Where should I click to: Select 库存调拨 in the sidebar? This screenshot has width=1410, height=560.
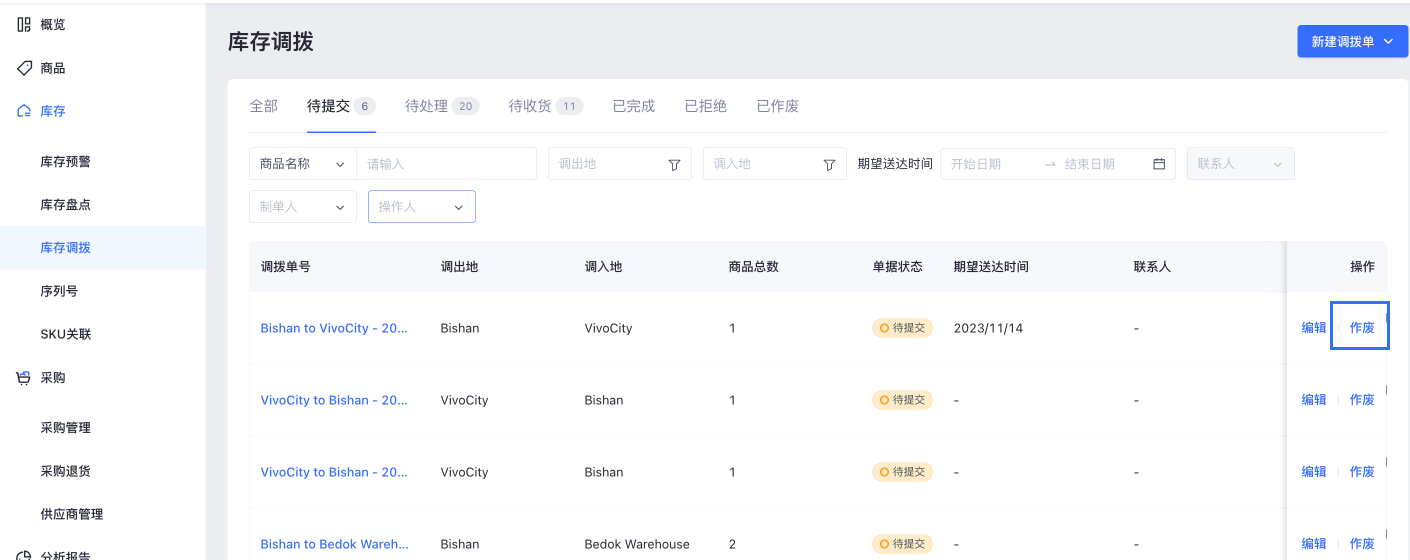pyautogui.click(x=103, y=247)
